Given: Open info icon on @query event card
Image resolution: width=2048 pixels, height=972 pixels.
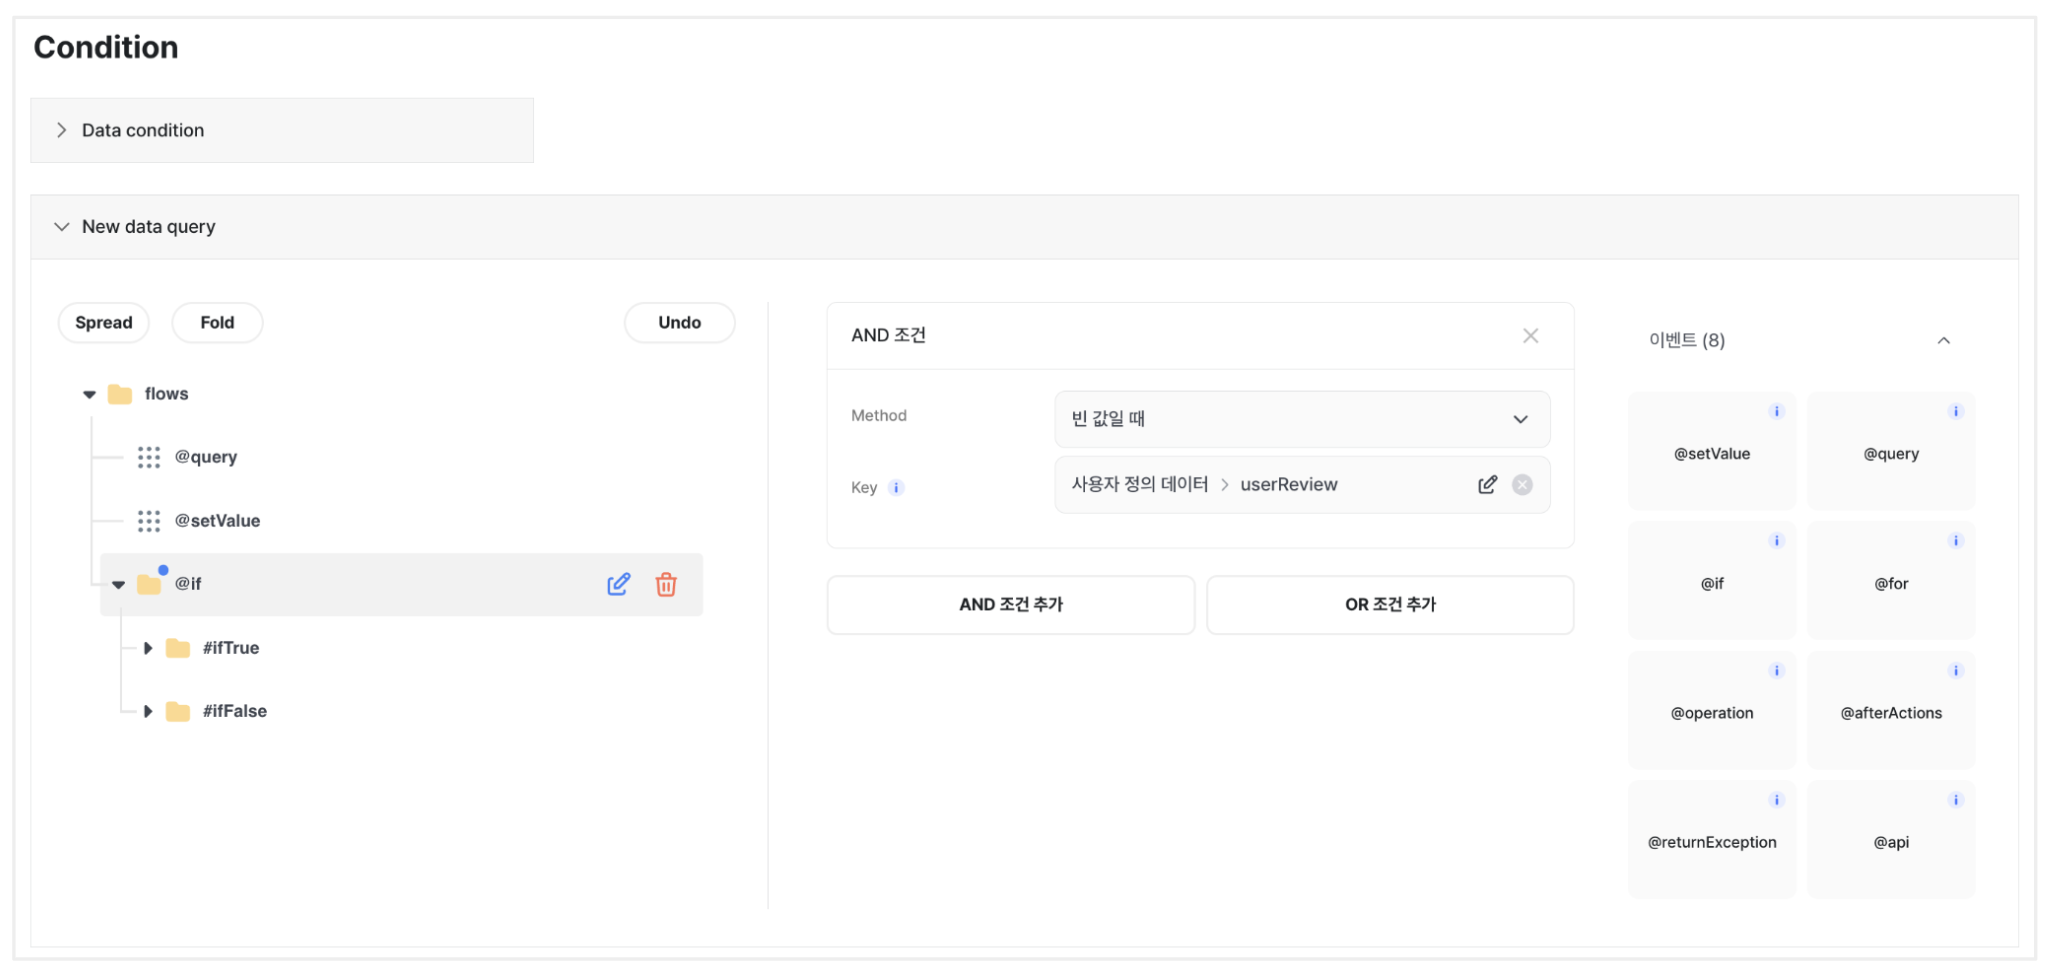Looking at the screenshot, I should [1956, 411].
